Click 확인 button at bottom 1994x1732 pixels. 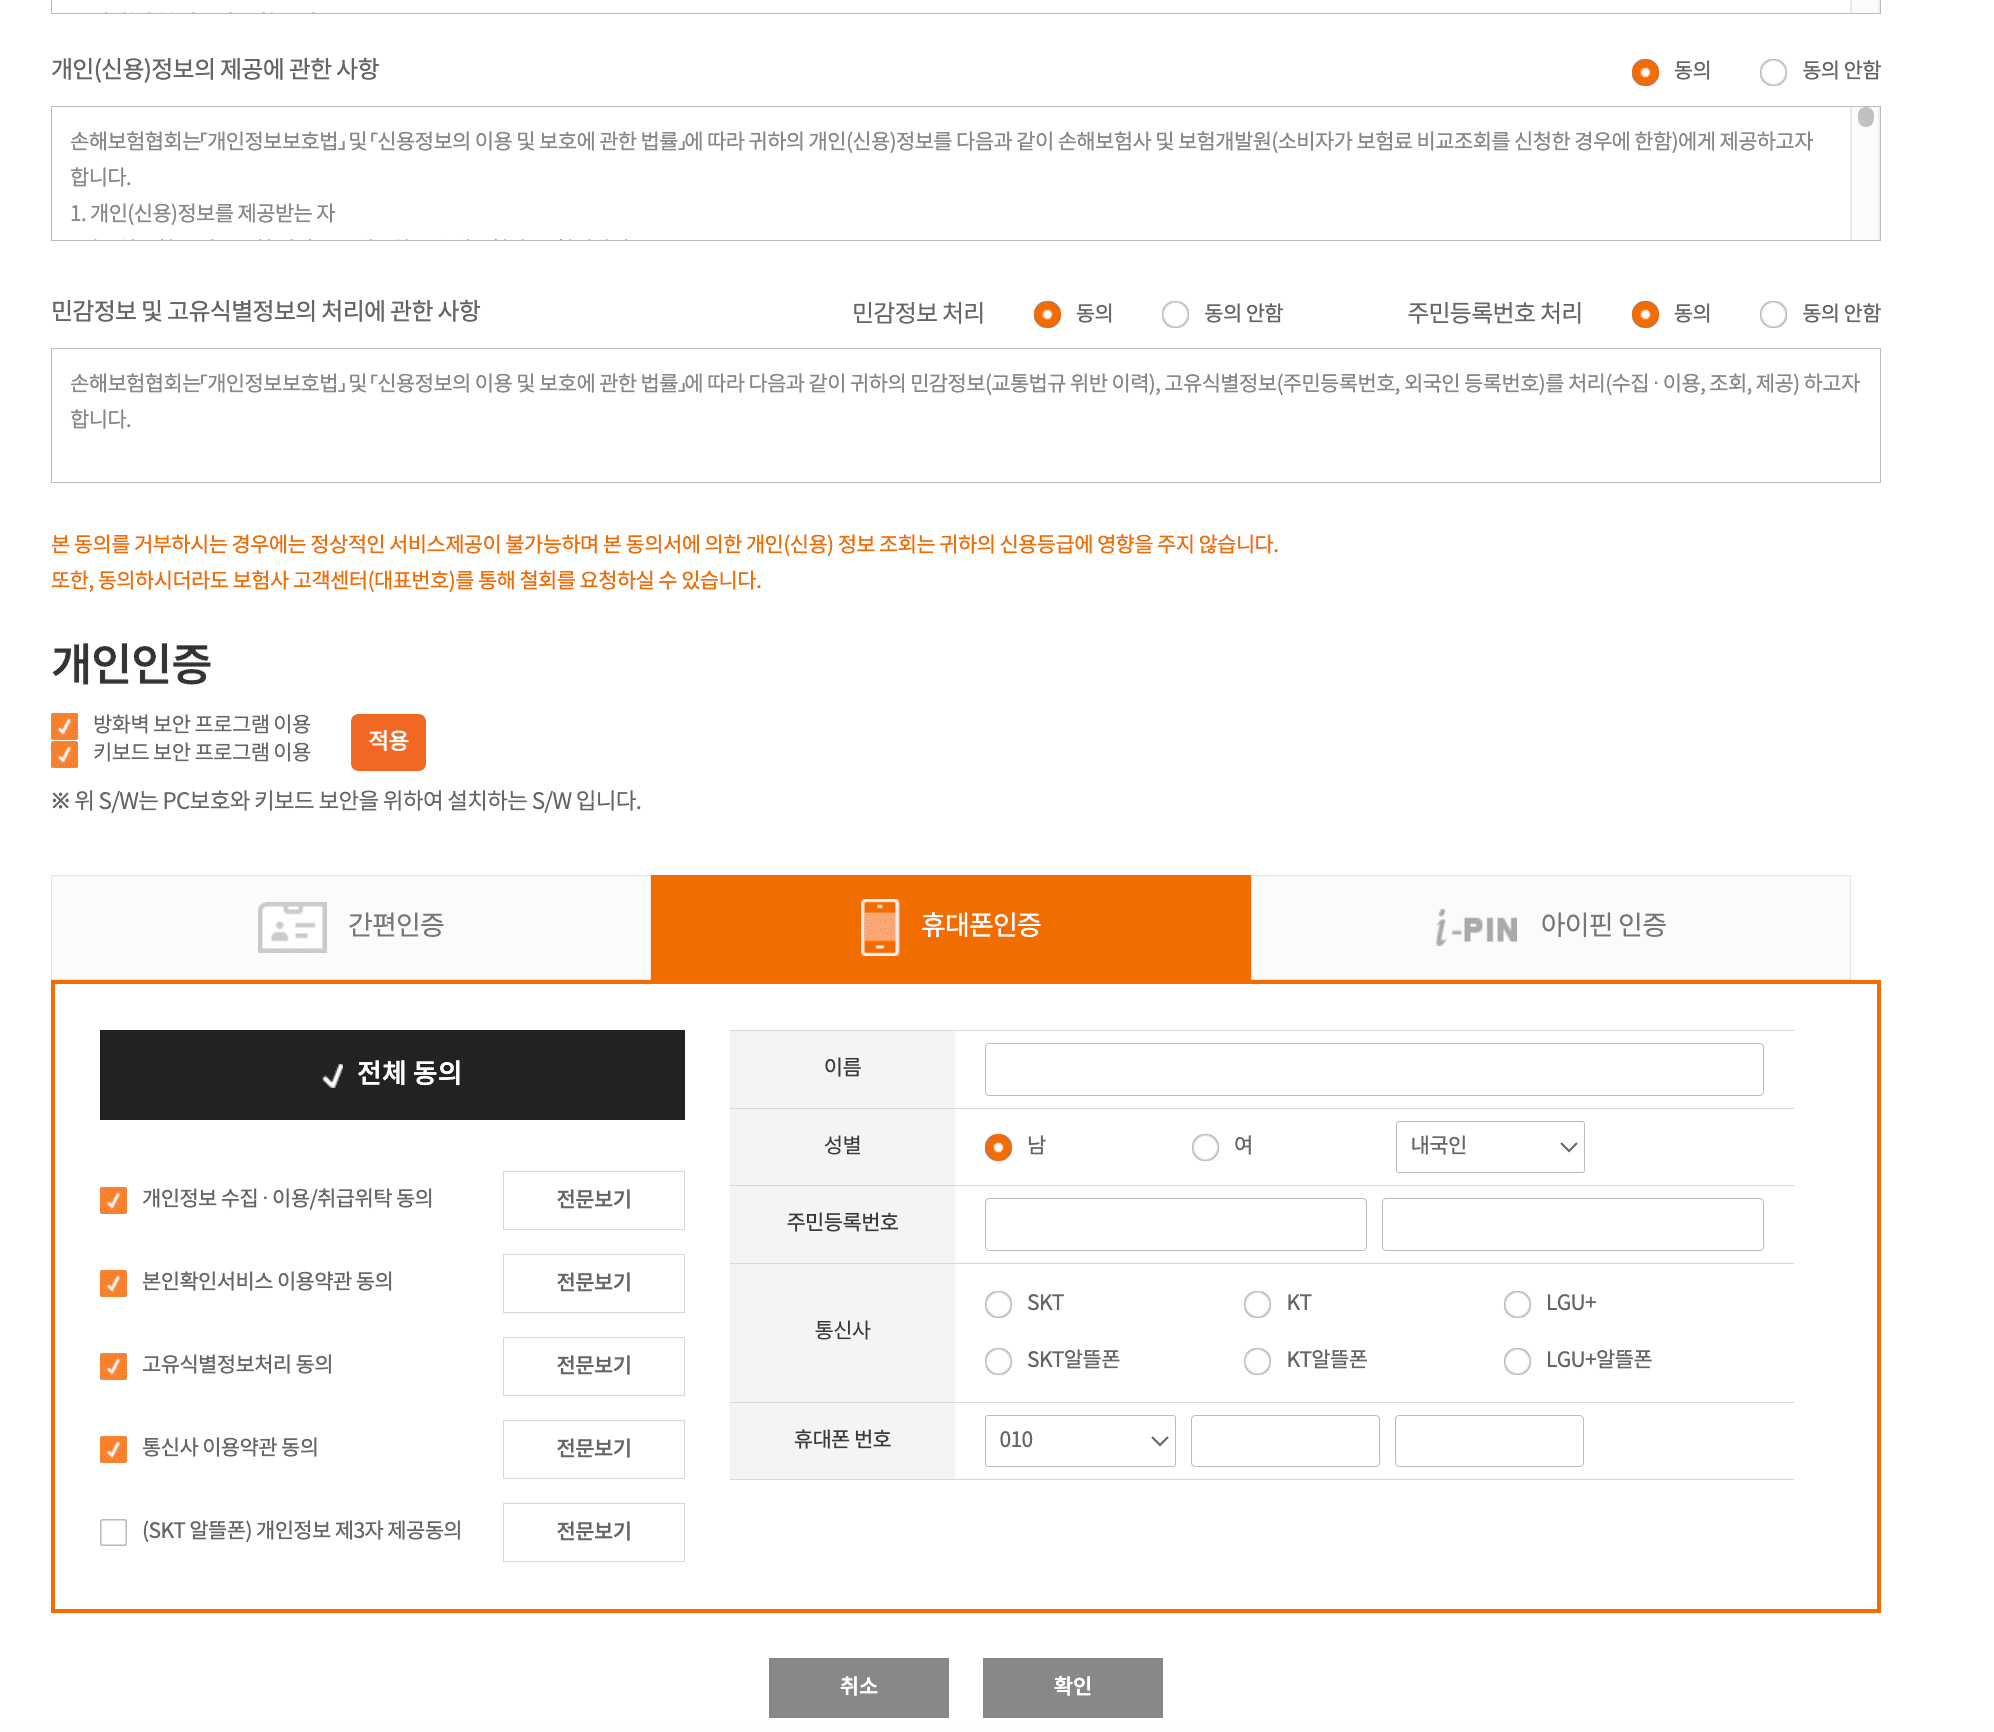tap(1072, 1687)
